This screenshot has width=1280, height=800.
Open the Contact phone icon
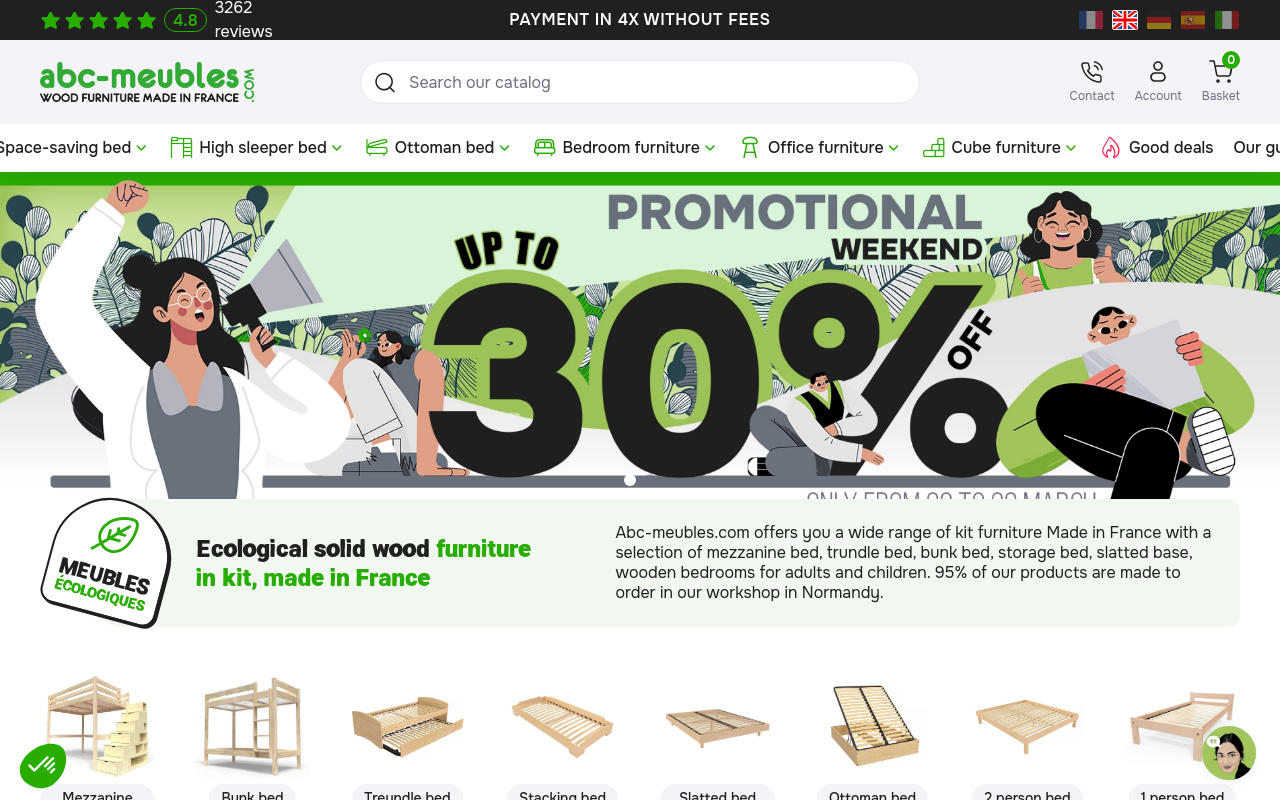1091,72
